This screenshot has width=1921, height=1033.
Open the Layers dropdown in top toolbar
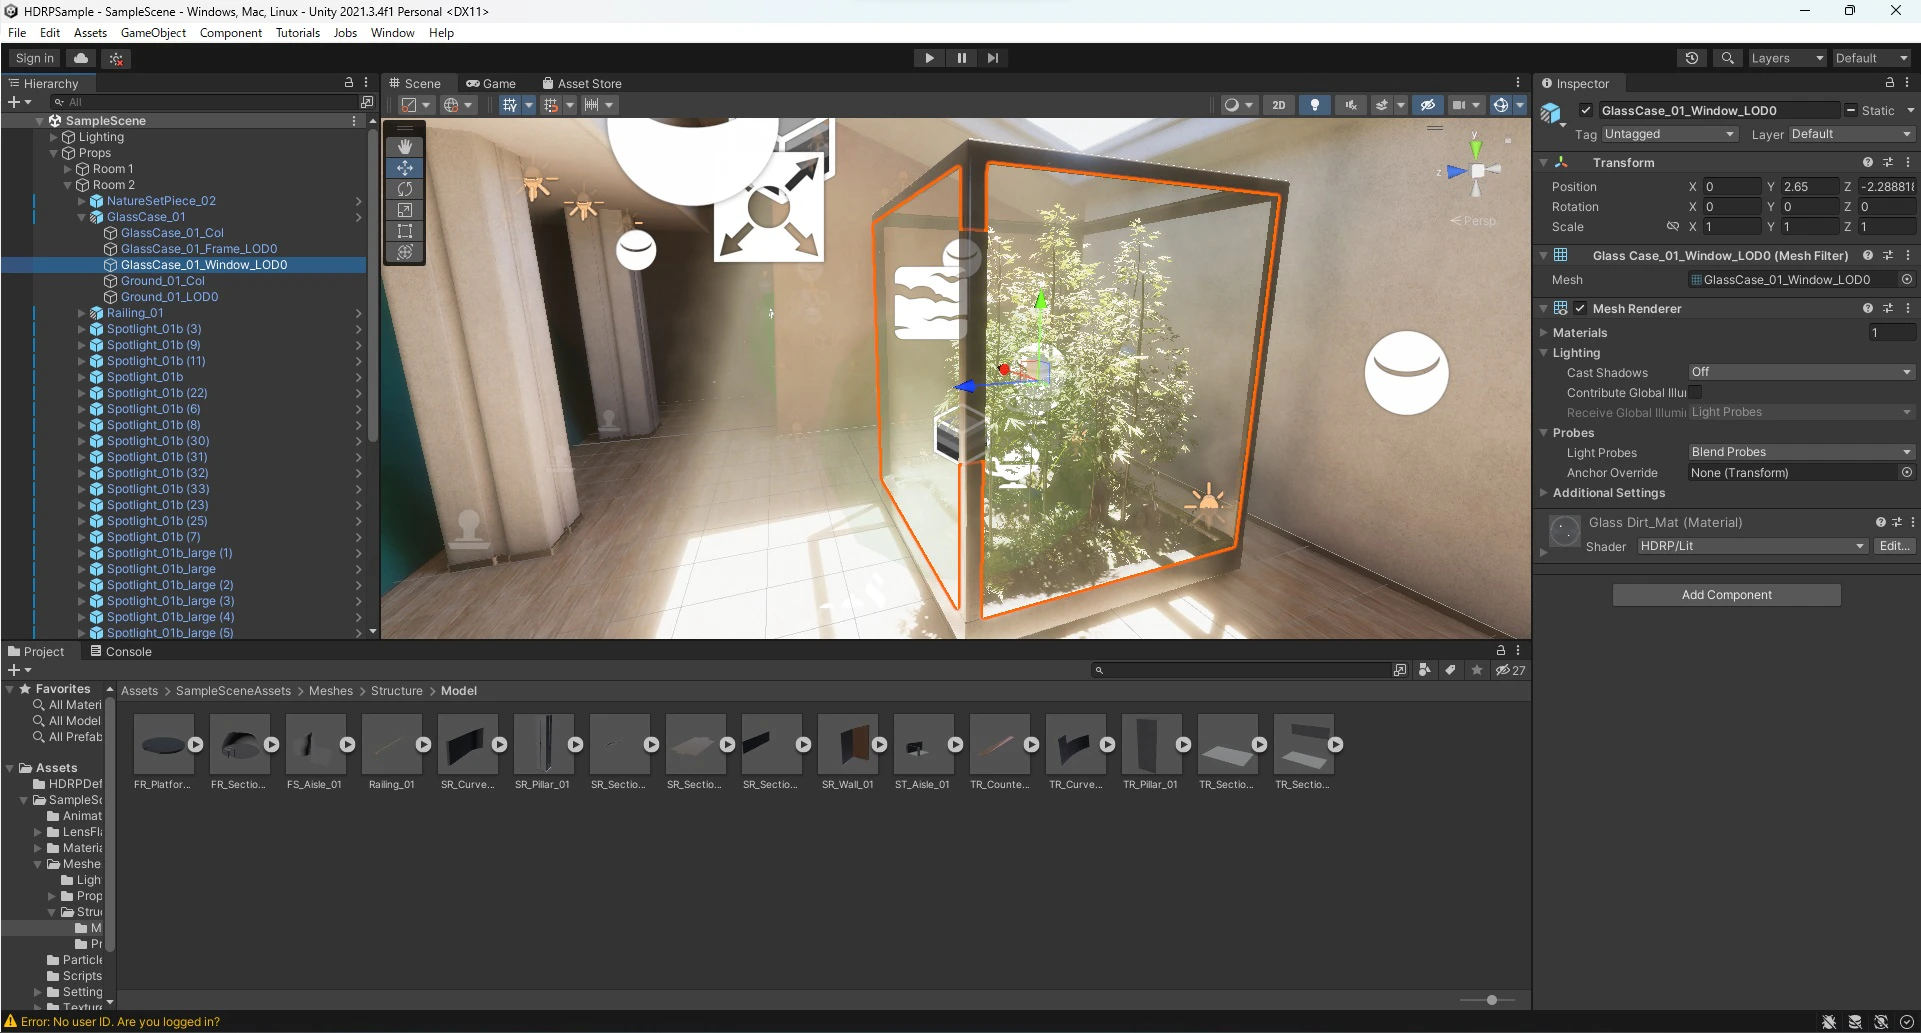[x=1786, y=58]
